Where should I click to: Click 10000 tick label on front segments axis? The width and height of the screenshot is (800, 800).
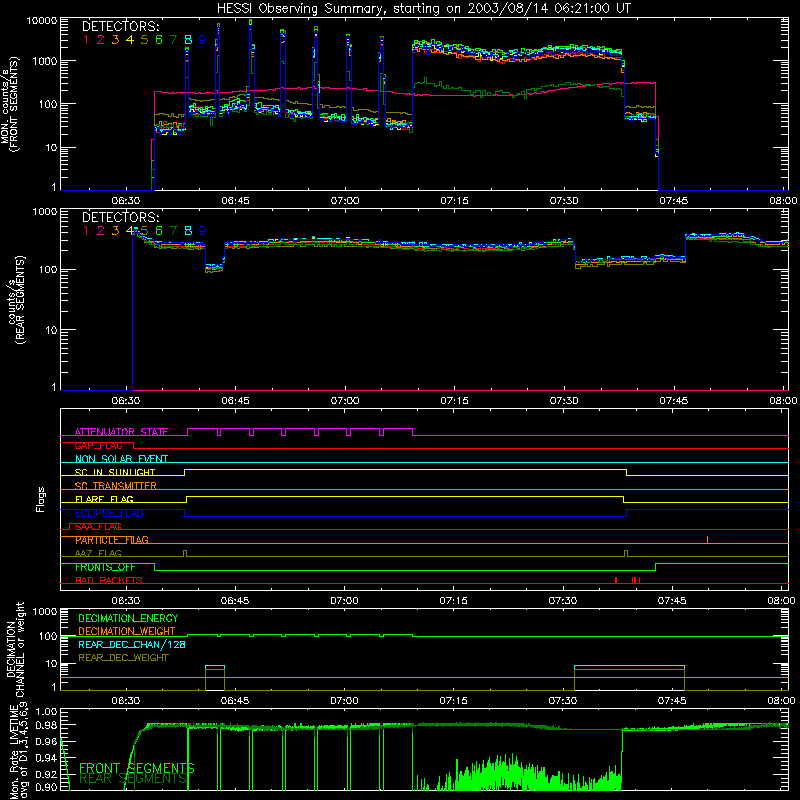coord(41,21)
